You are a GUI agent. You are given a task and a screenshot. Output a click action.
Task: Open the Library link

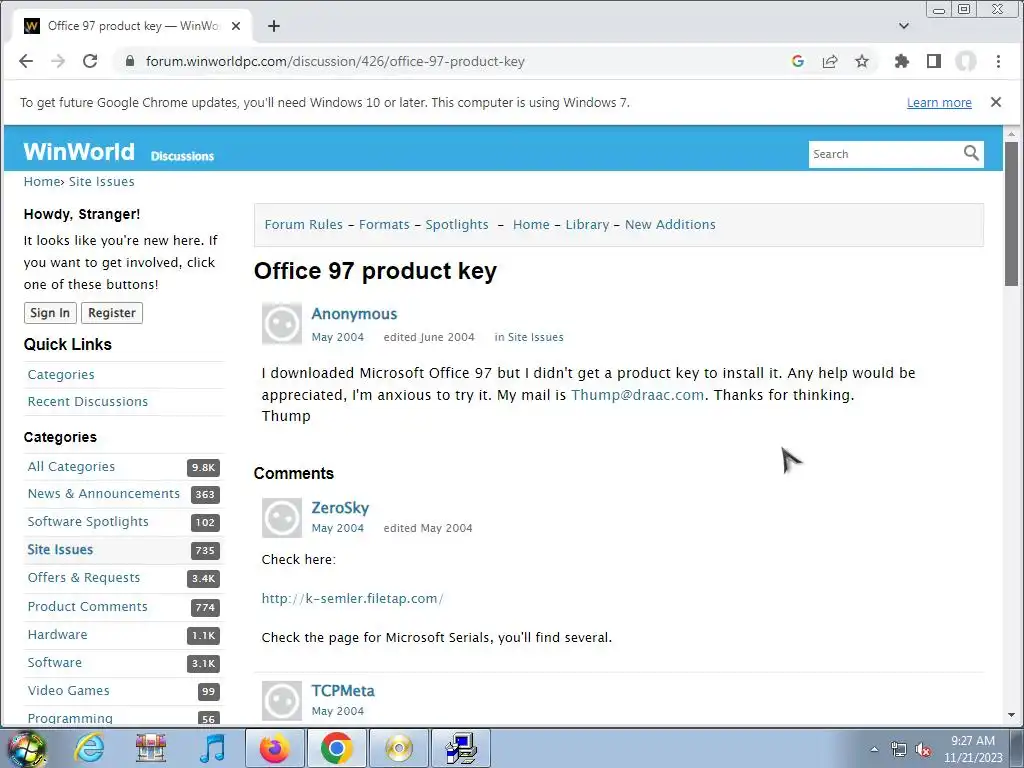click(x=587, y=225)
